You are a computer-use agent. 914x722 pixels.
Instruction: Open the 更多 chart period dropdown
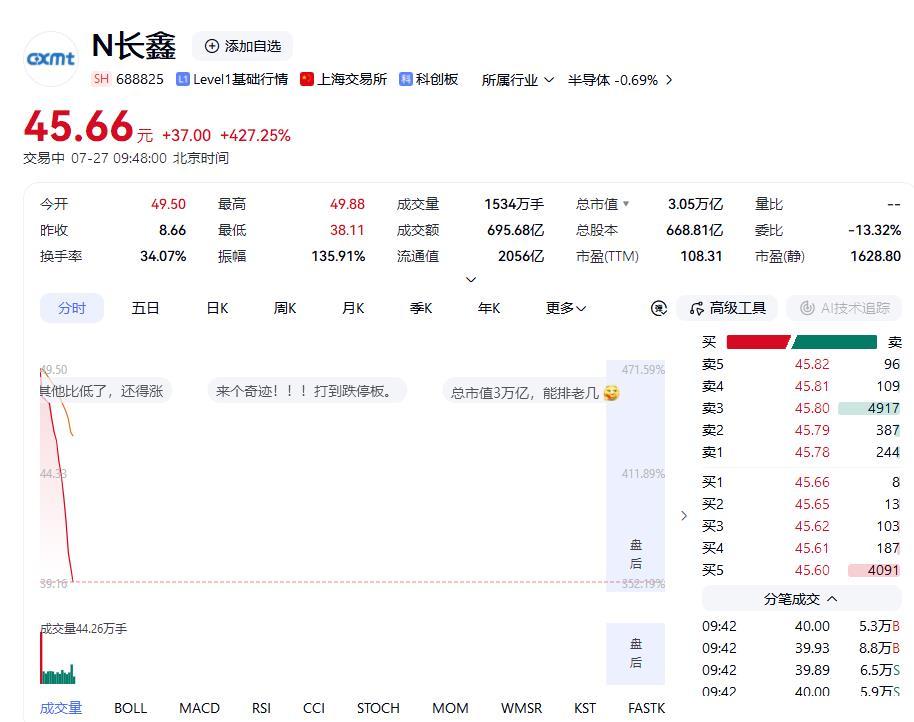565,308
